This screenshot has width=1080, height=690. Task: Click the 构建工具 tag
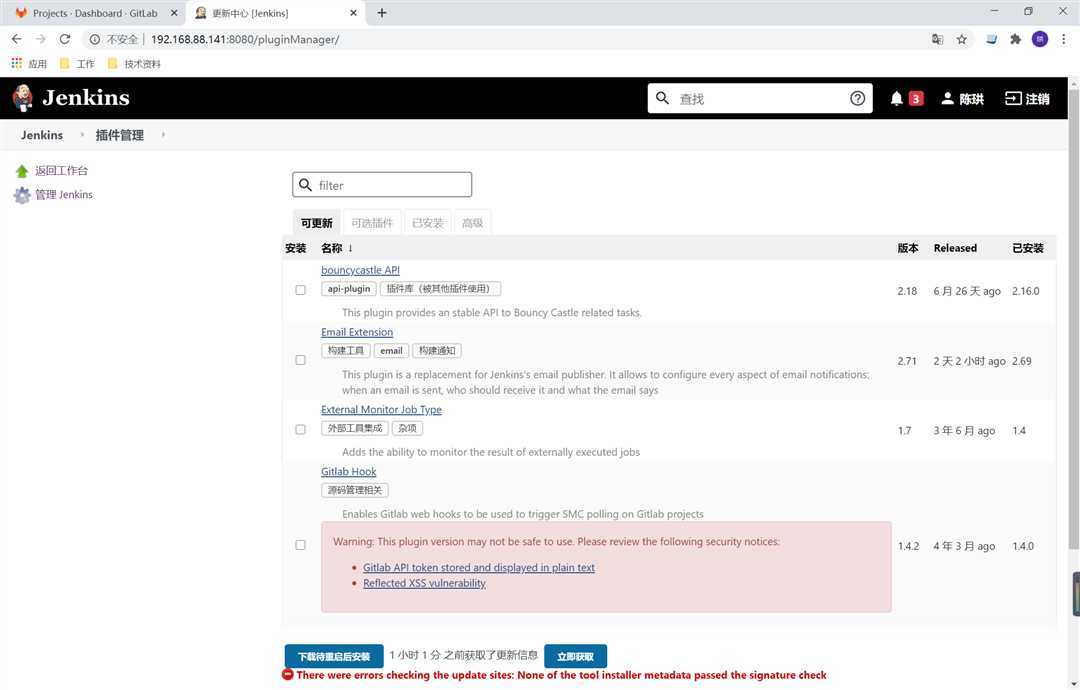click(x=346, y=351)
